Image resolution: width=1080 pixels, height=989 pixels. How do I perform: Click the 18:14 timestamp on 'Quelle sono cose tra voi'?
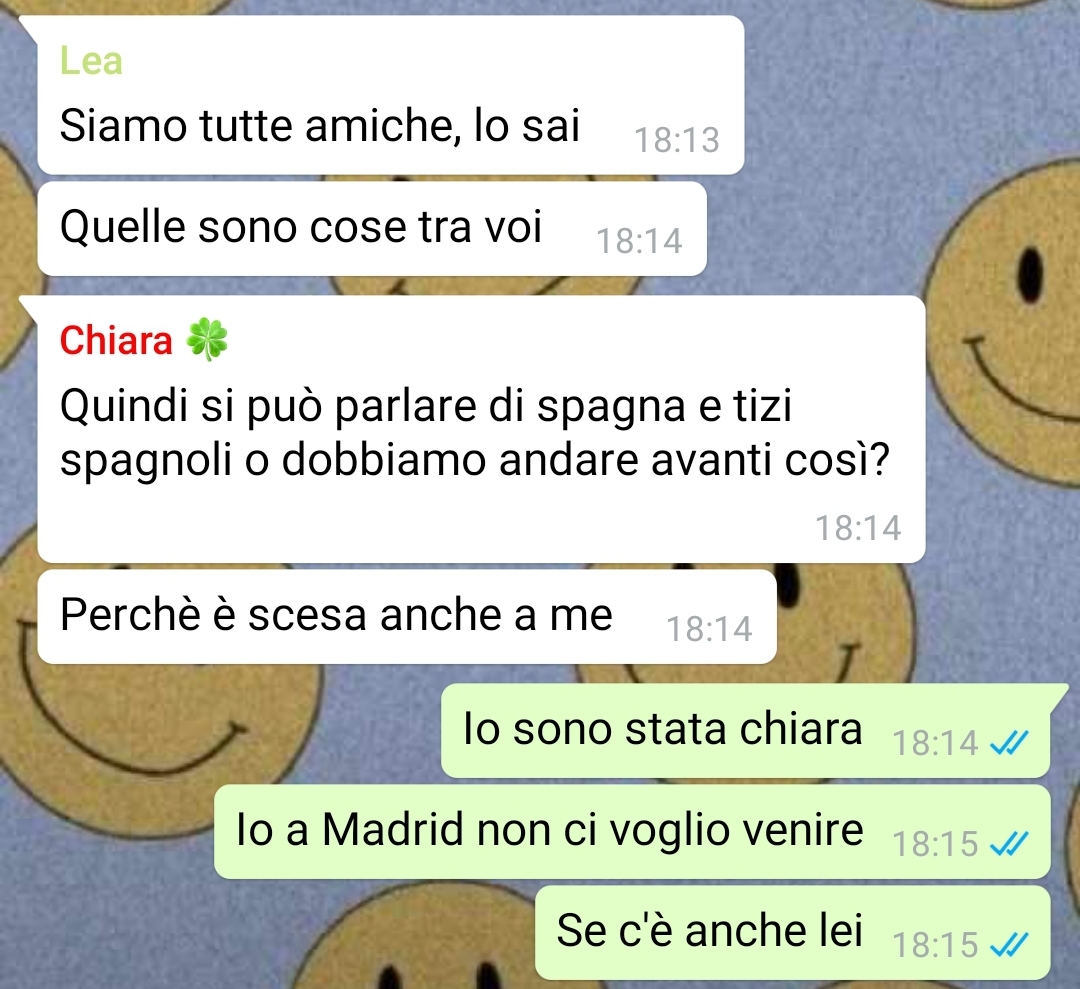[x=639, y=241]
